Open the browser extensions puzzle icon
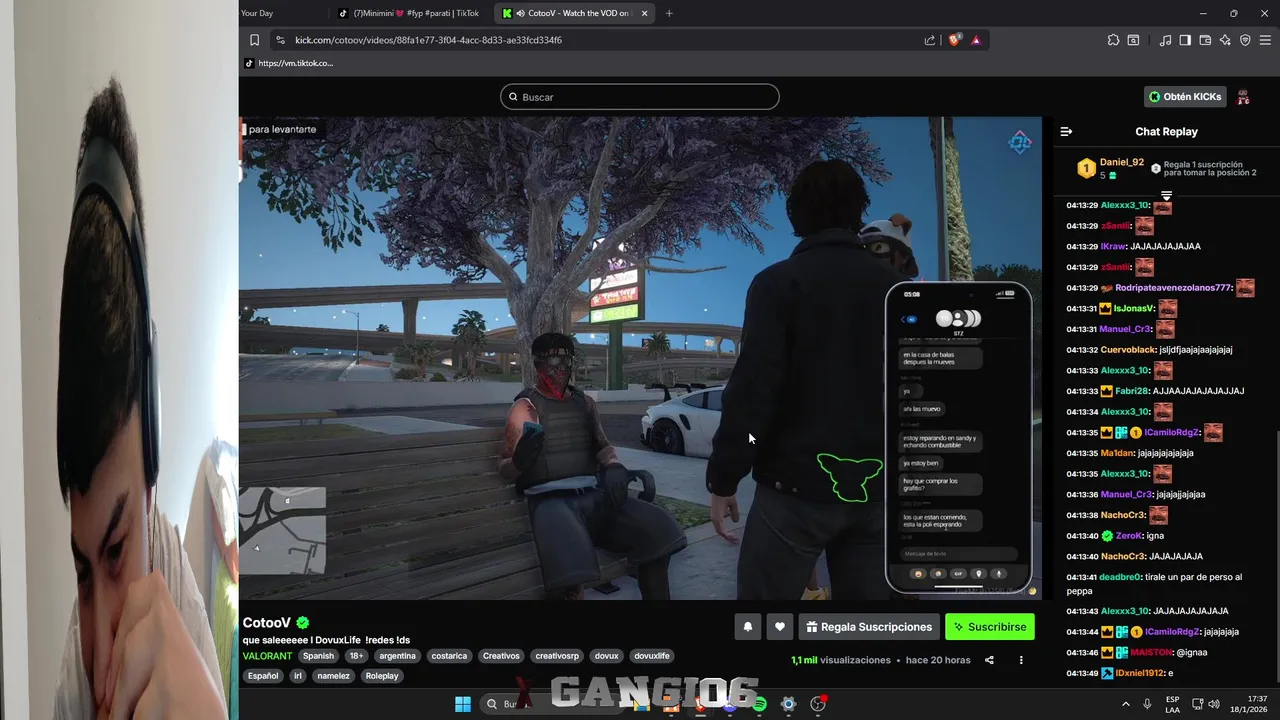Screen dimensions: 1280x720 pos(1113,40)
